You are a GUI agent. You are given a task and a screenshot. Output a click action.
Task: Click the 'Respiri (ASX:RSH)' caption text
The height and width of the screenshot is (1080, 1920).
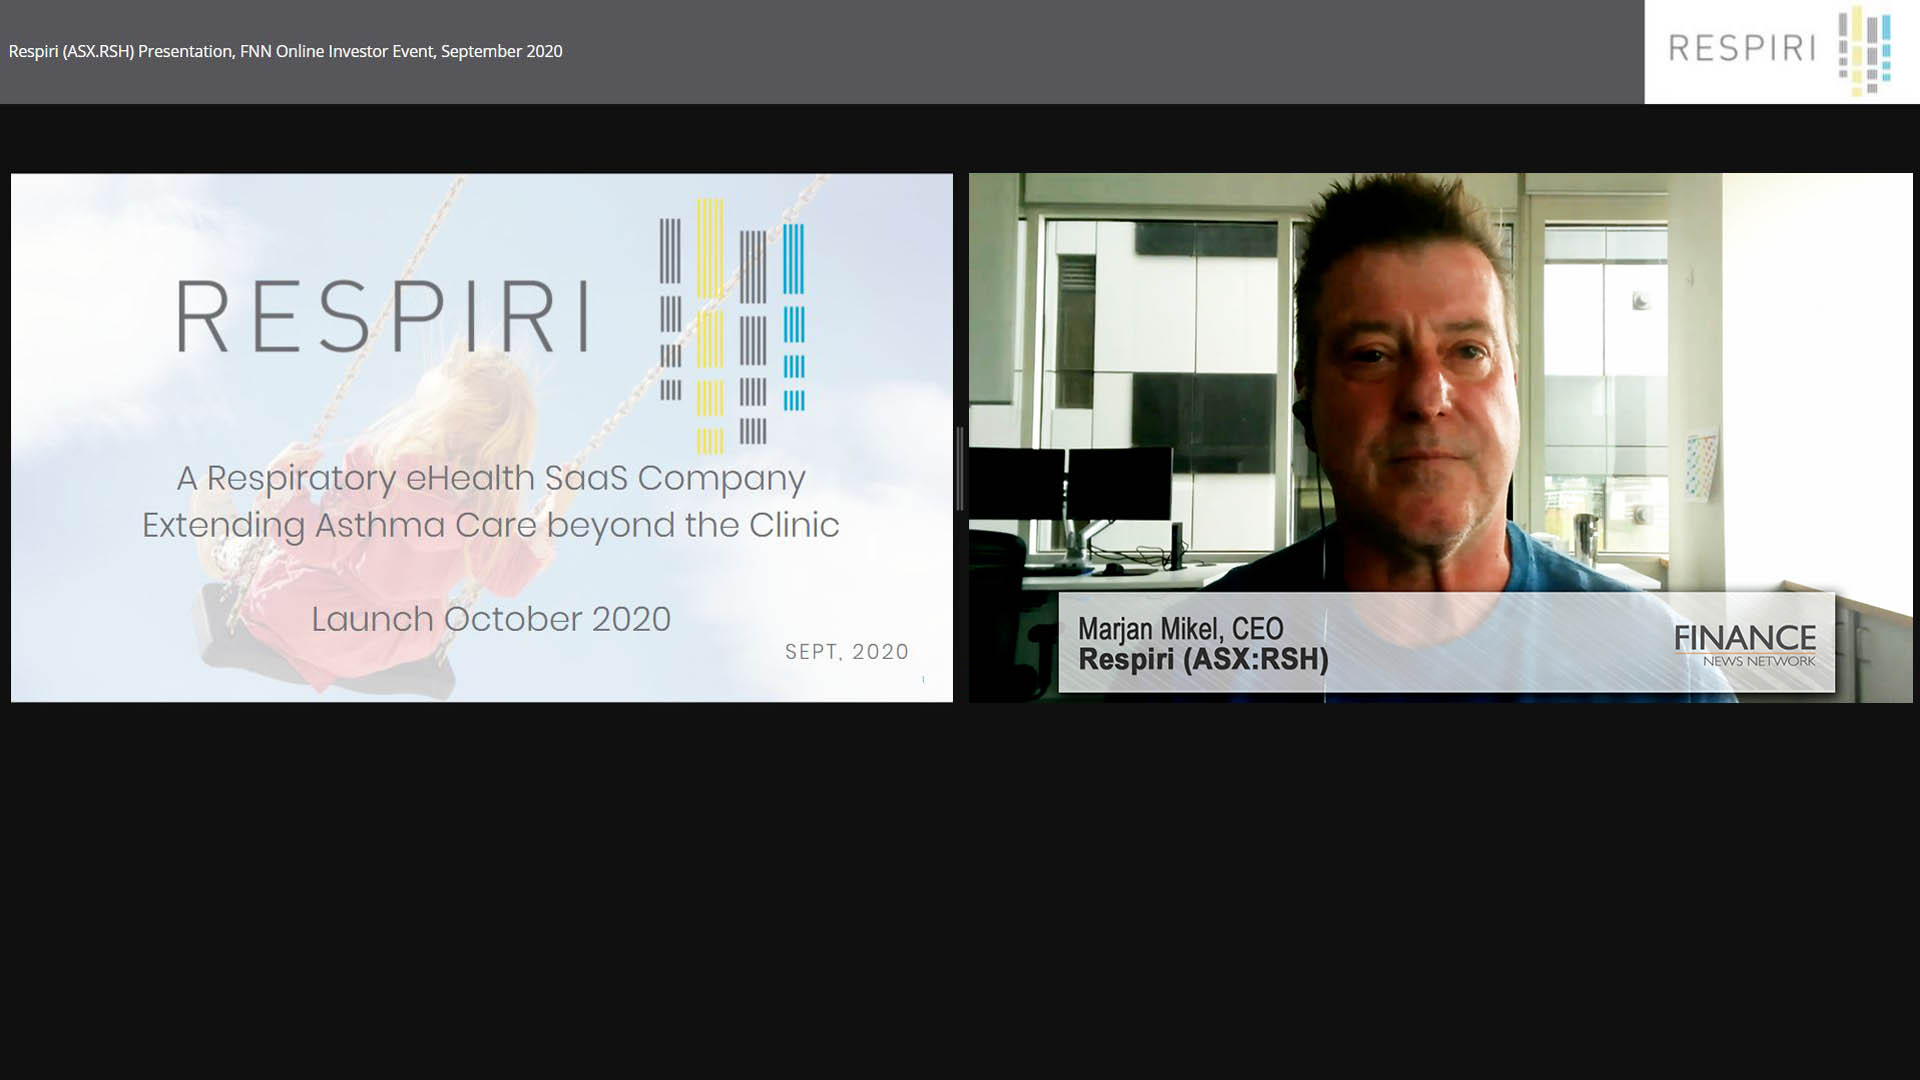coord(1203,660)
